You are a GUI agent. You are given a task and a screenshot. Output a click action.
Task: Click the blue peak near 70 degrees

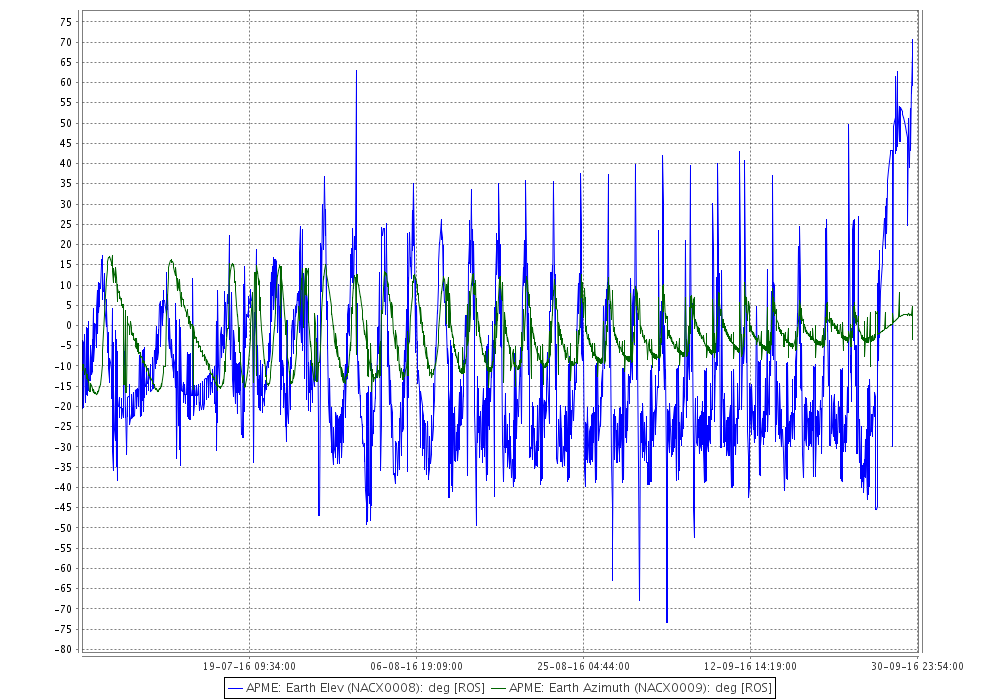click(x=913, y=40)
